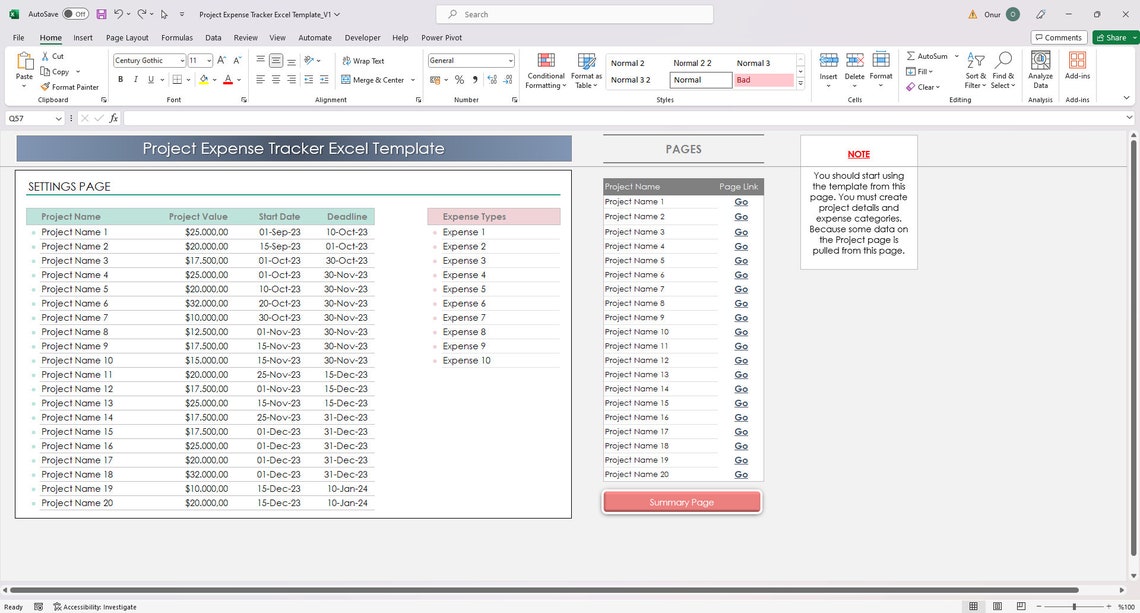
Task: Follow the Go link for Project Name 1
Action: [741, 202]
